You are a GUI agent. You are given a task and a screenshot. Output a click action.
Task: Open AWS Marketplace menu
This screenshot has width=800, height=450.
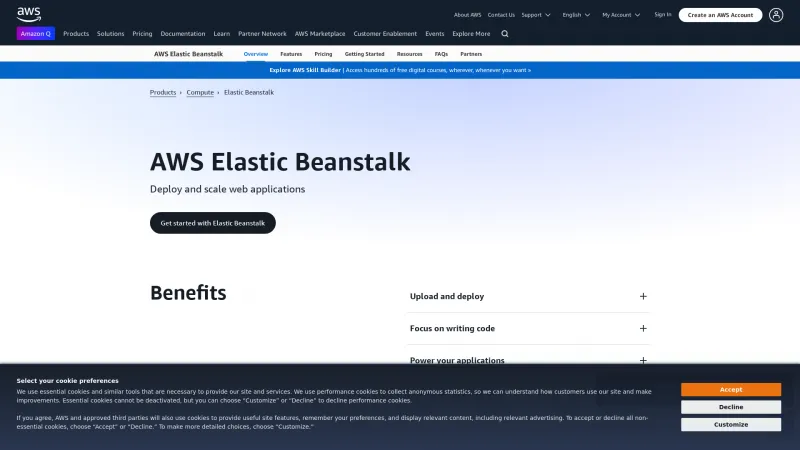[320, 34]
